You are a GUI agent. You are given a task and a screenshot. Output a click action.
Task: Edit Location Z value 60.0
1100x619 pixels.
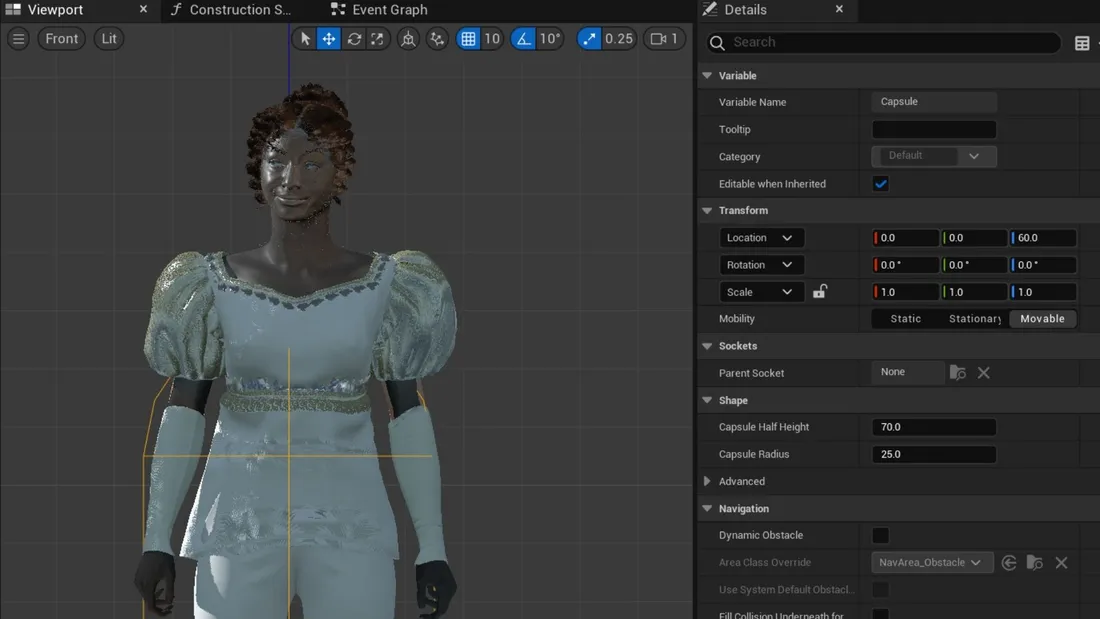(x=1042, y=238)
